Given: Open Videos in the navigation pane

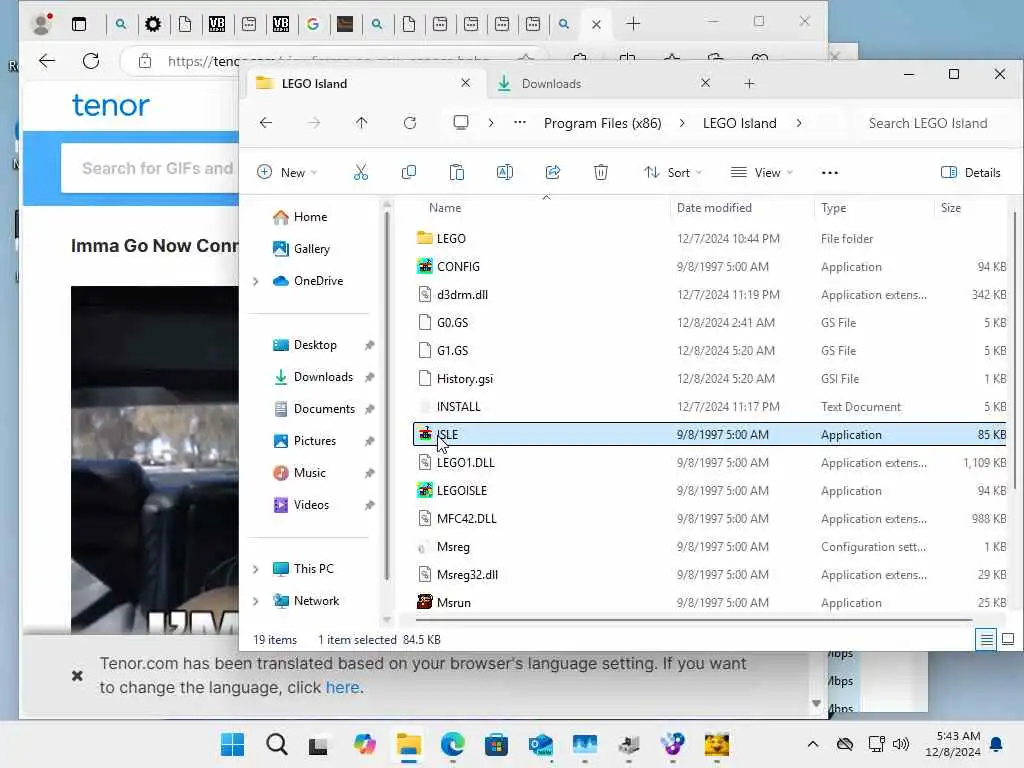Looking at the screenshot, I should coord(311,505).
